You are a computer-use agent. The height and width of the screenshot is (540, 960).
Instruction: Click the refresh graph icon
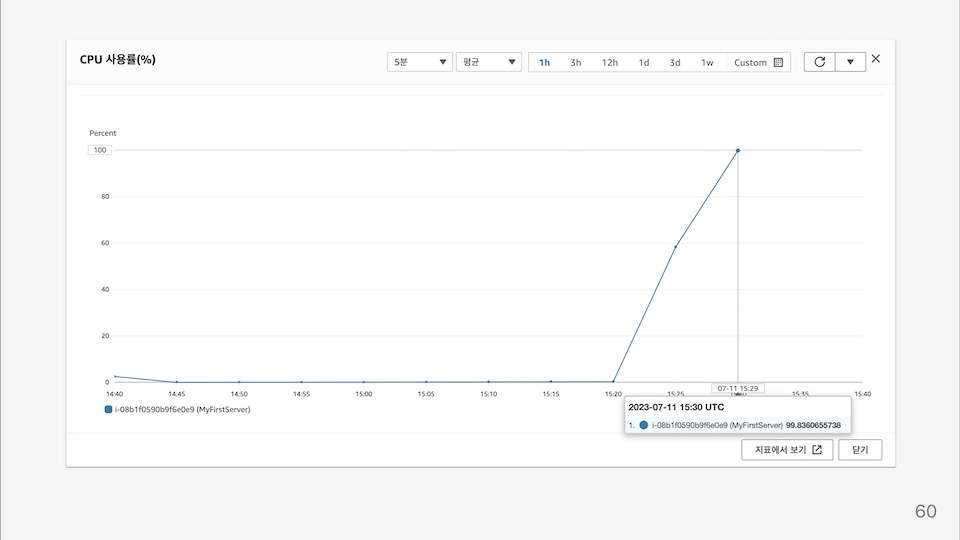tap(819, 62)
